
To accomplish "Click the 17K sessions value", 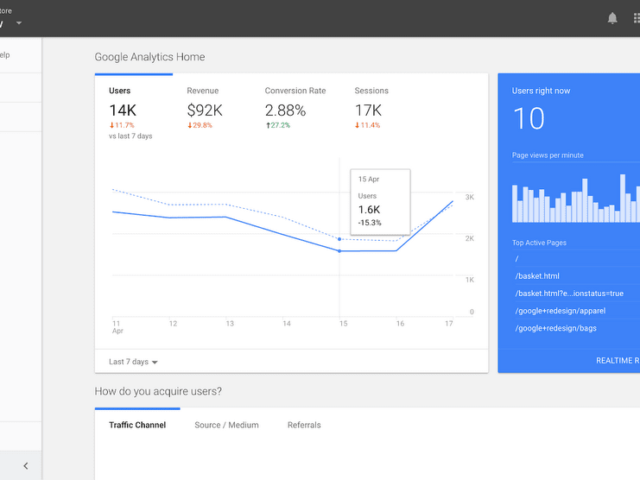I will tap(368, 110).
